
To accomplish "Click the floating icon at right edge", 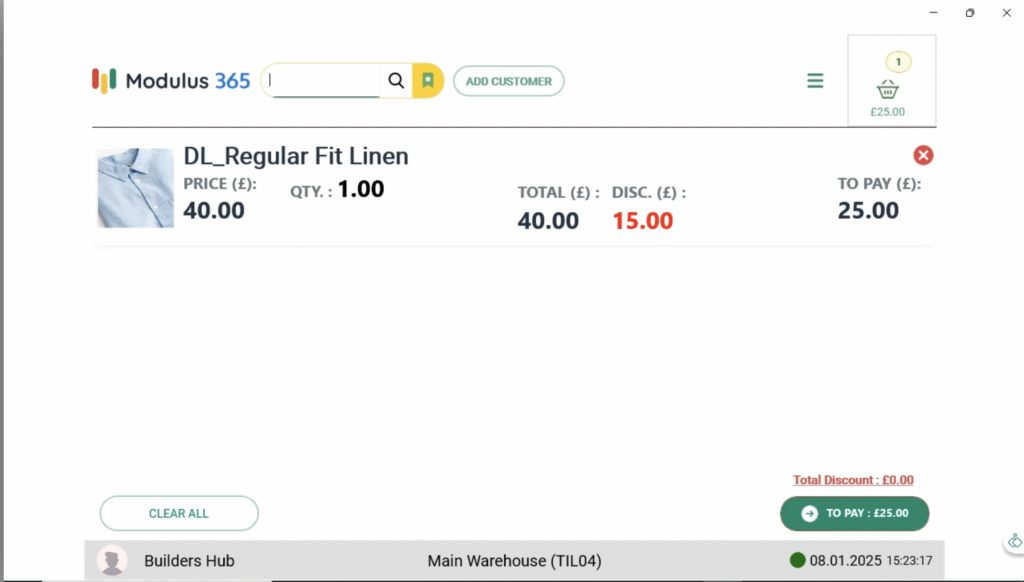I will pyautogui.click(x=1014, y=541).
